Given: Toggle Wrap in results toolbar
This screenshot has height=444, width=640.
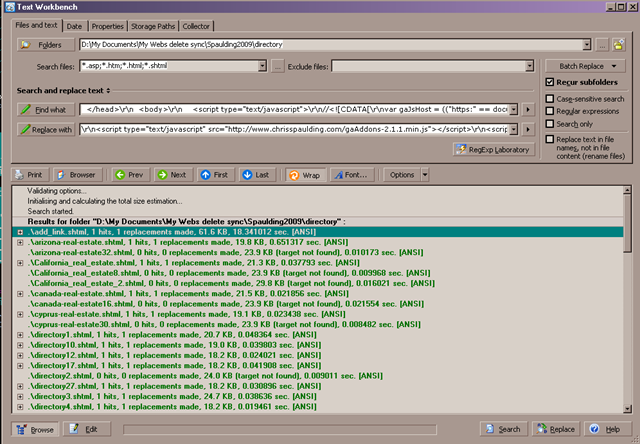Looking at the screenshot, I should coord(305,175).
